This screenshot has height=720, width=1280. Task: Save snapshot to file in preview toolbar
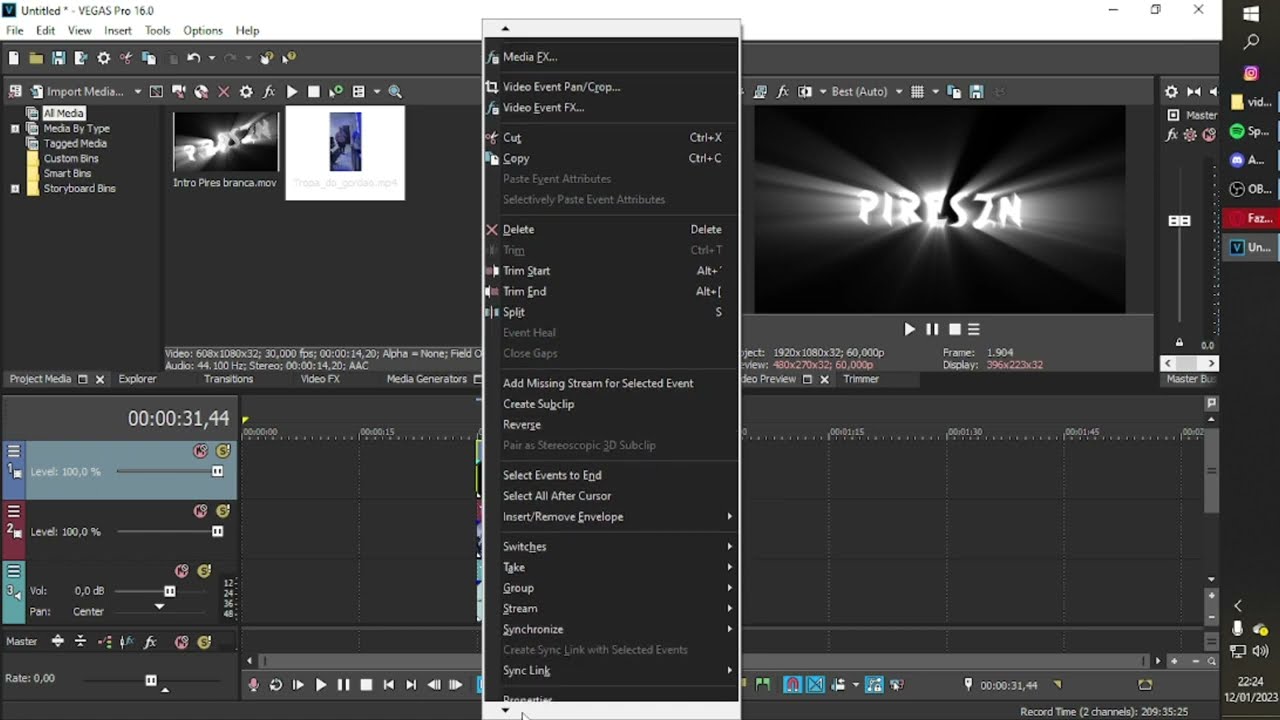click(x=976, y=91)
